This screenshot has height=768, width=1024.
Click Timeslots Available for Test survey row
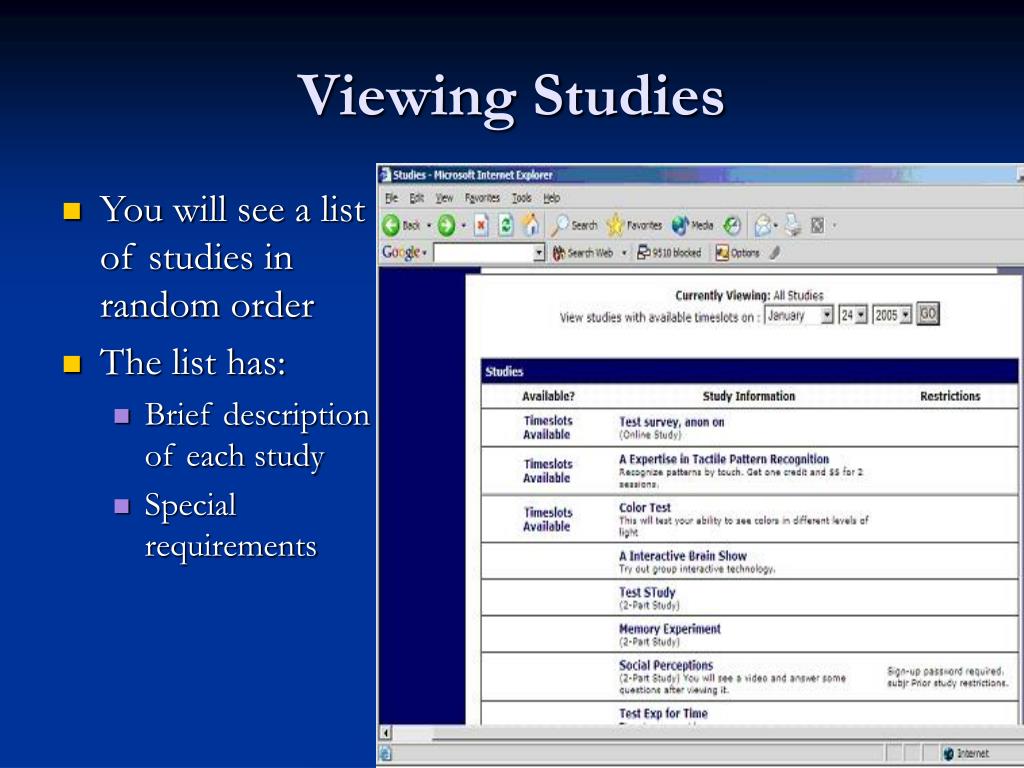[x=547, y=428]
